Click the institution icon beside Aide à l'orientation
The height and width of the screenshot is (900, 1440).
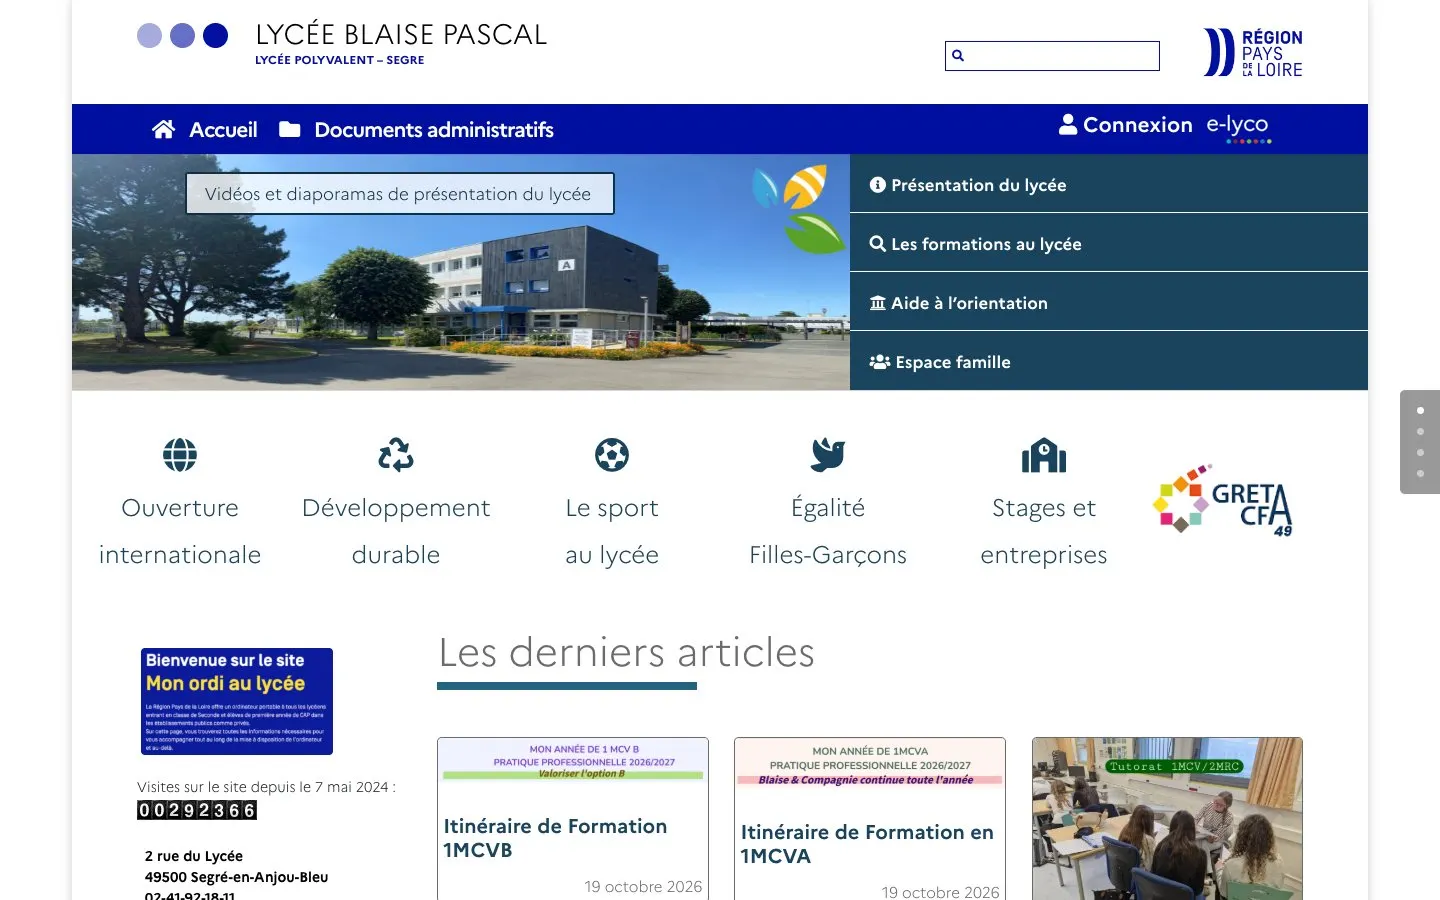(878, 303)
